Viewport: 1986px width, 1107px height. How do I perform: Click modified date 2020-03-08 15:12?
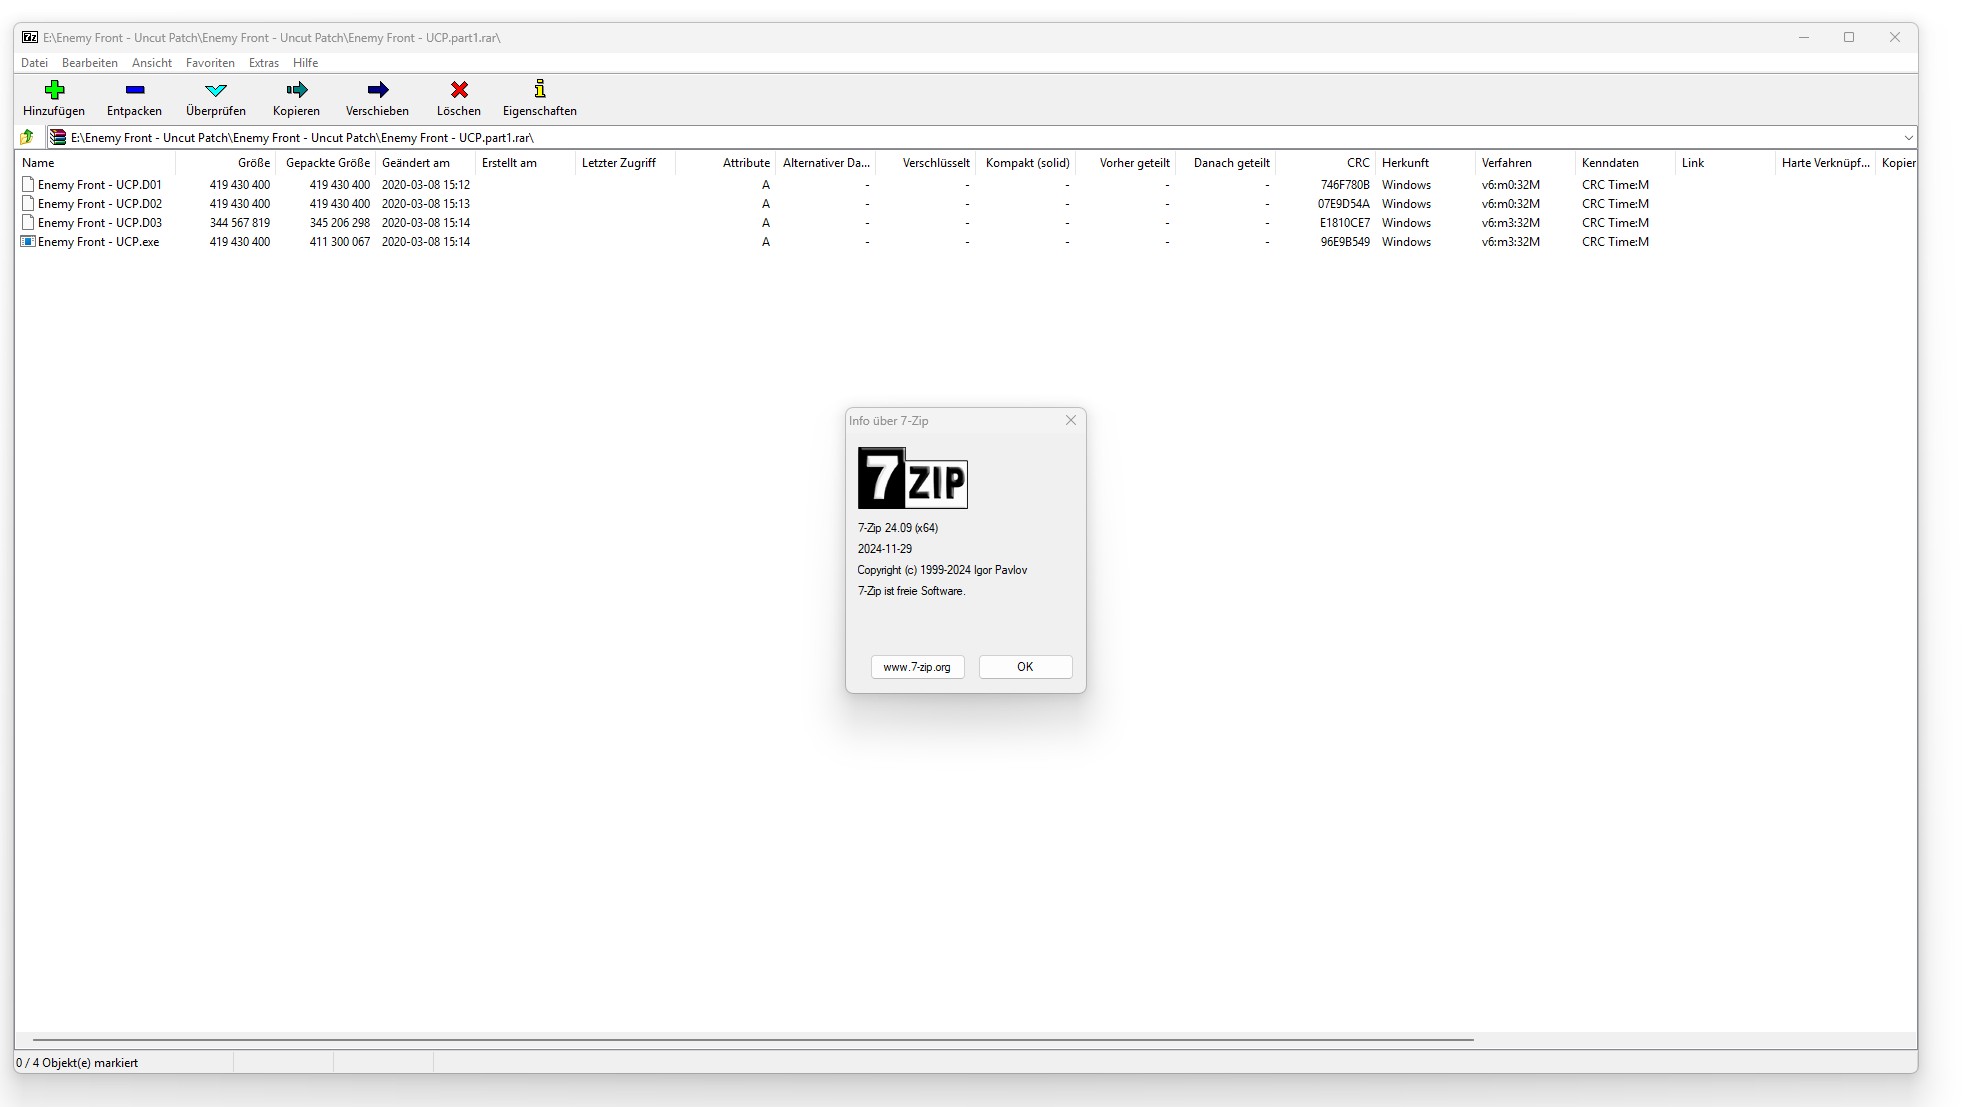[x=426, y=185]
